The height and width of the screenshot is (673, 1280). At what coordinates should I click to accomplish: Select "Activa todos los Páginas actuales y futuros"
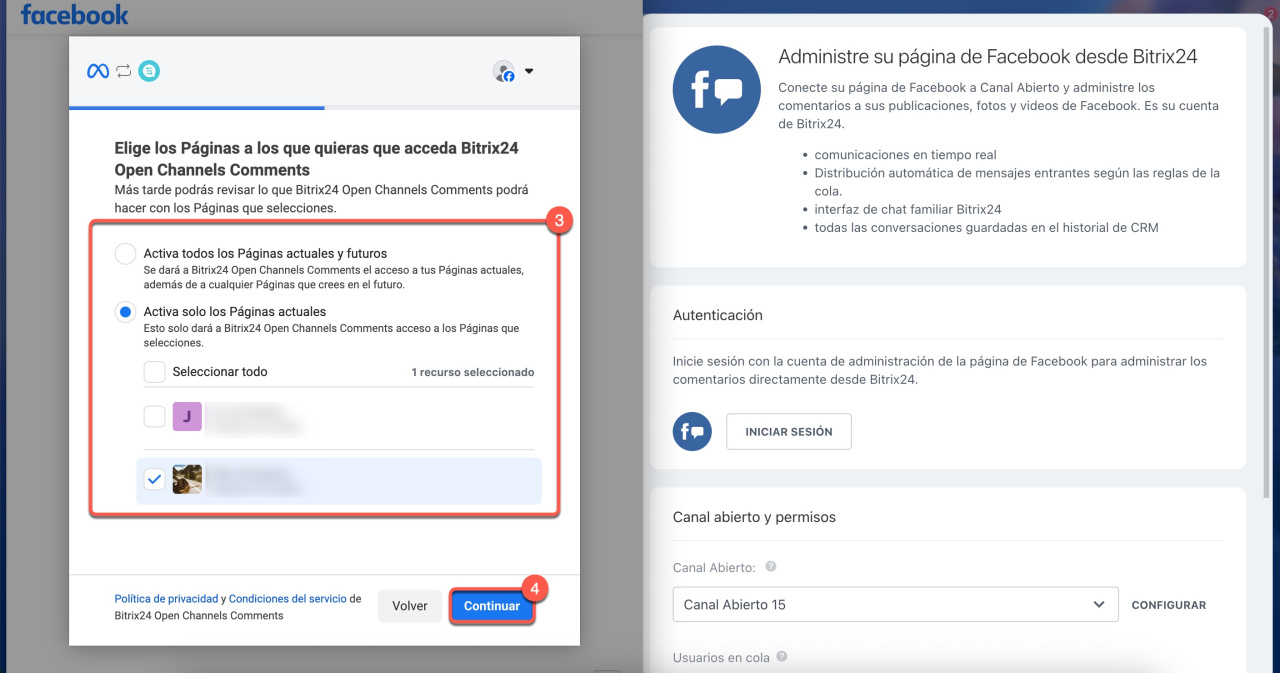coord(125,254)
